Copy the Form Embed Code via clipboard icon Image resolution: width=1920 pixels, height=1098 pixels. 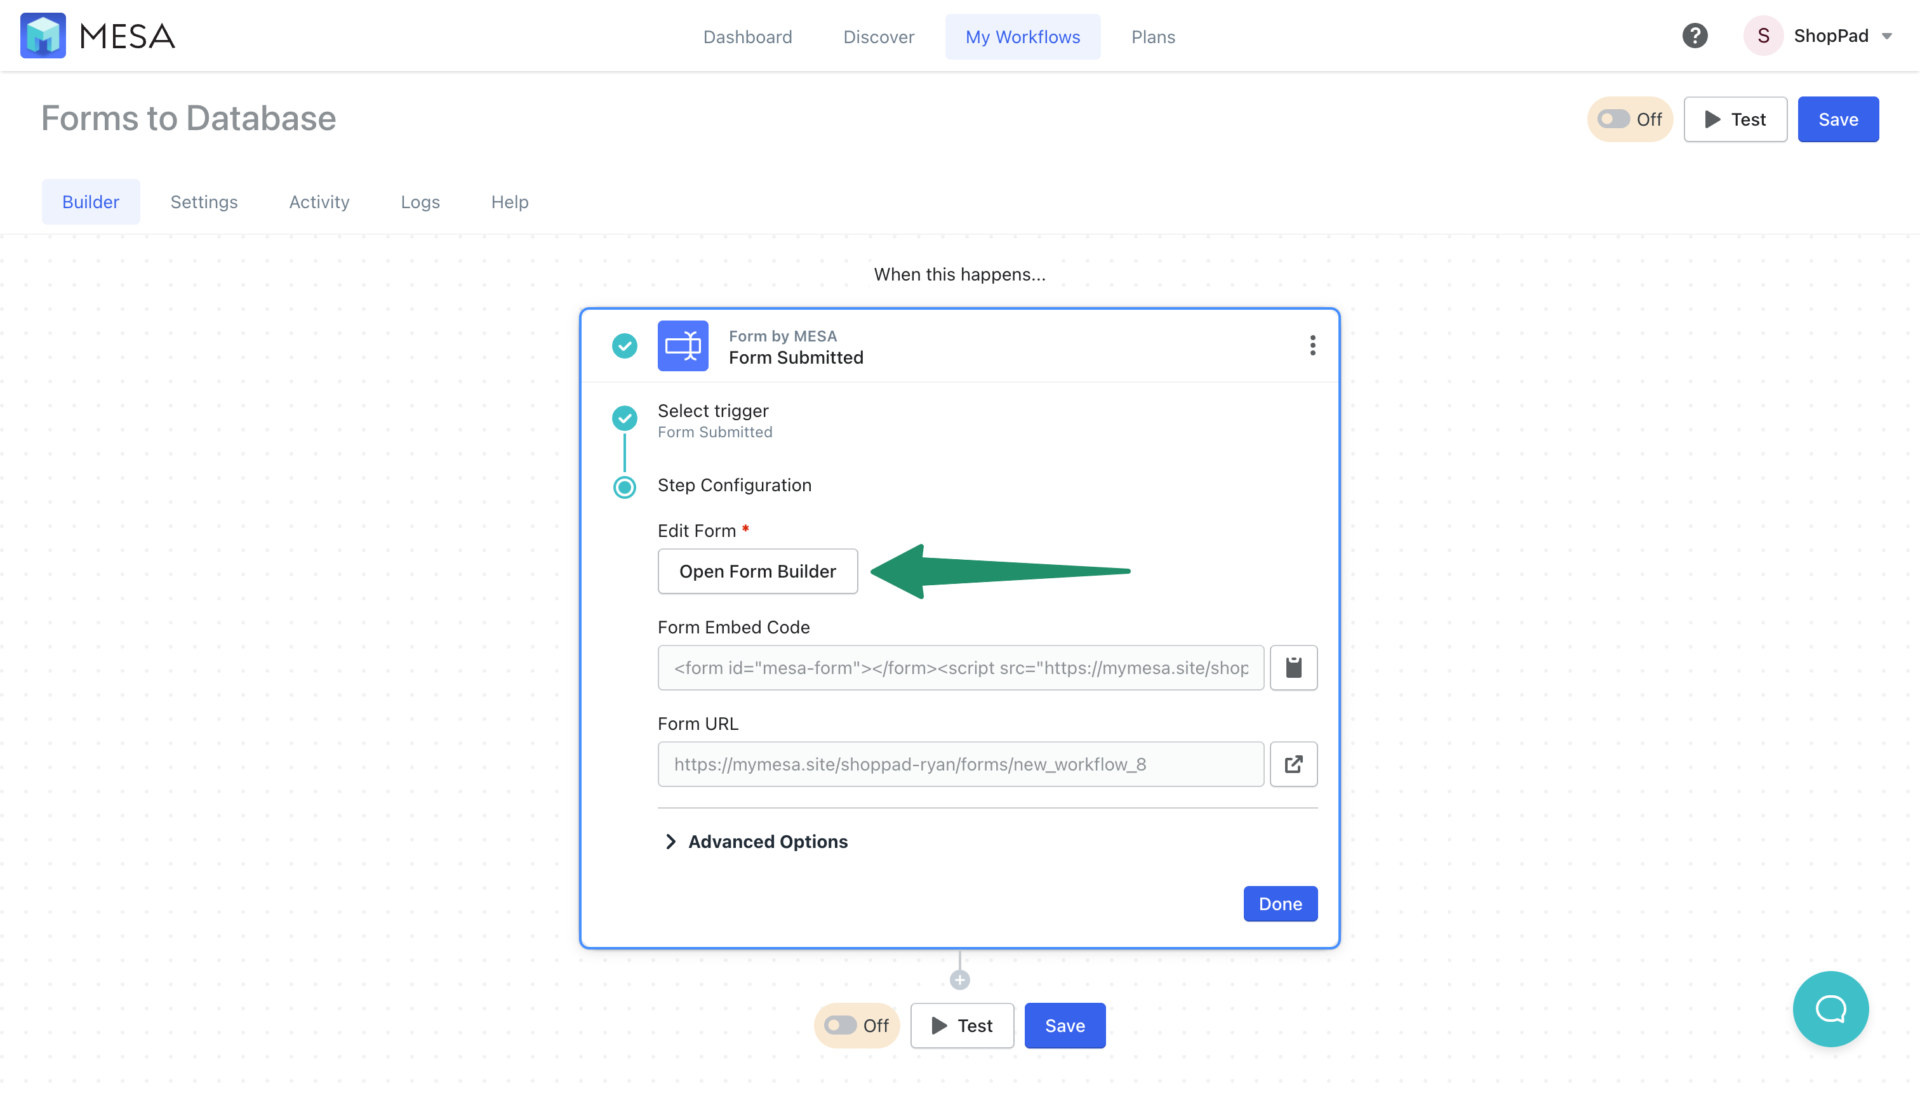pos(1293,667)
